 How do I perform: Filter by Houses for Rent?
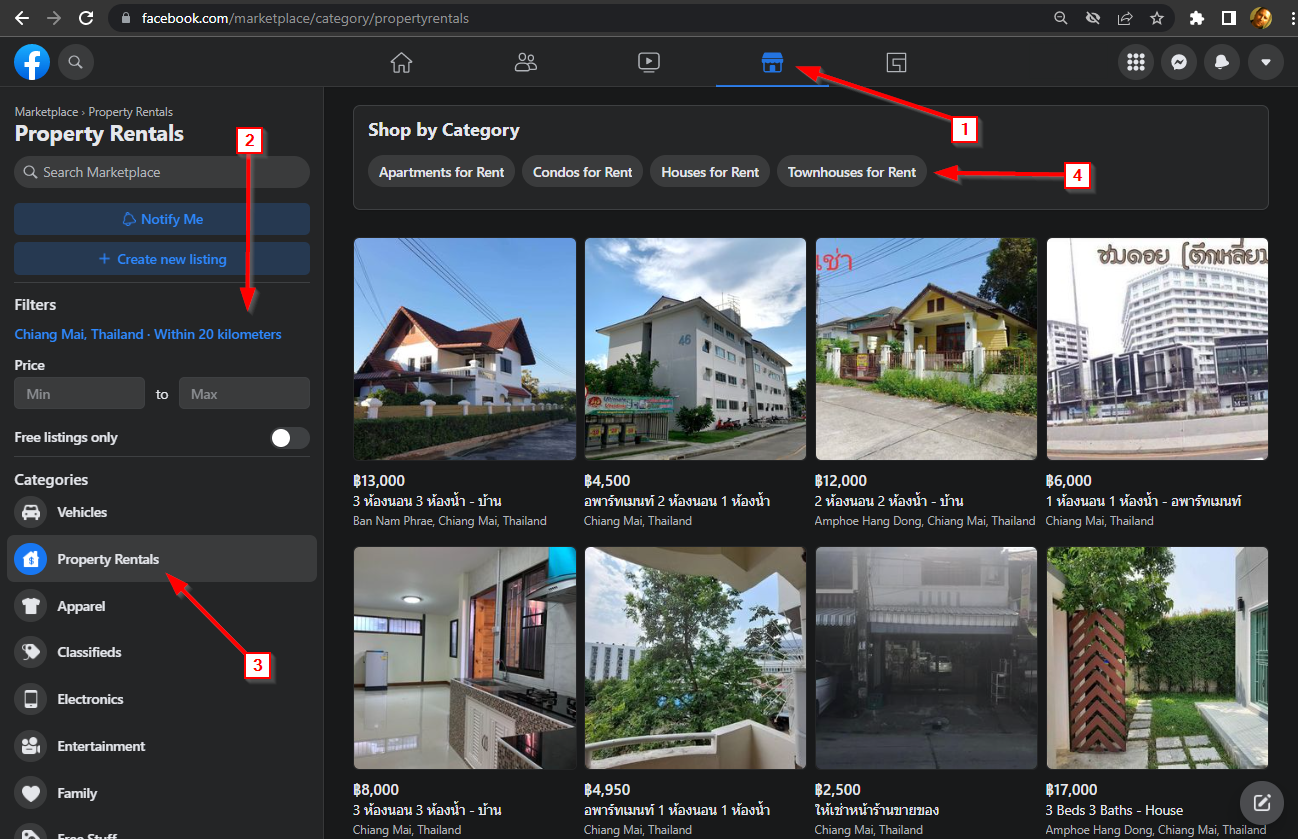pos(710,172)
